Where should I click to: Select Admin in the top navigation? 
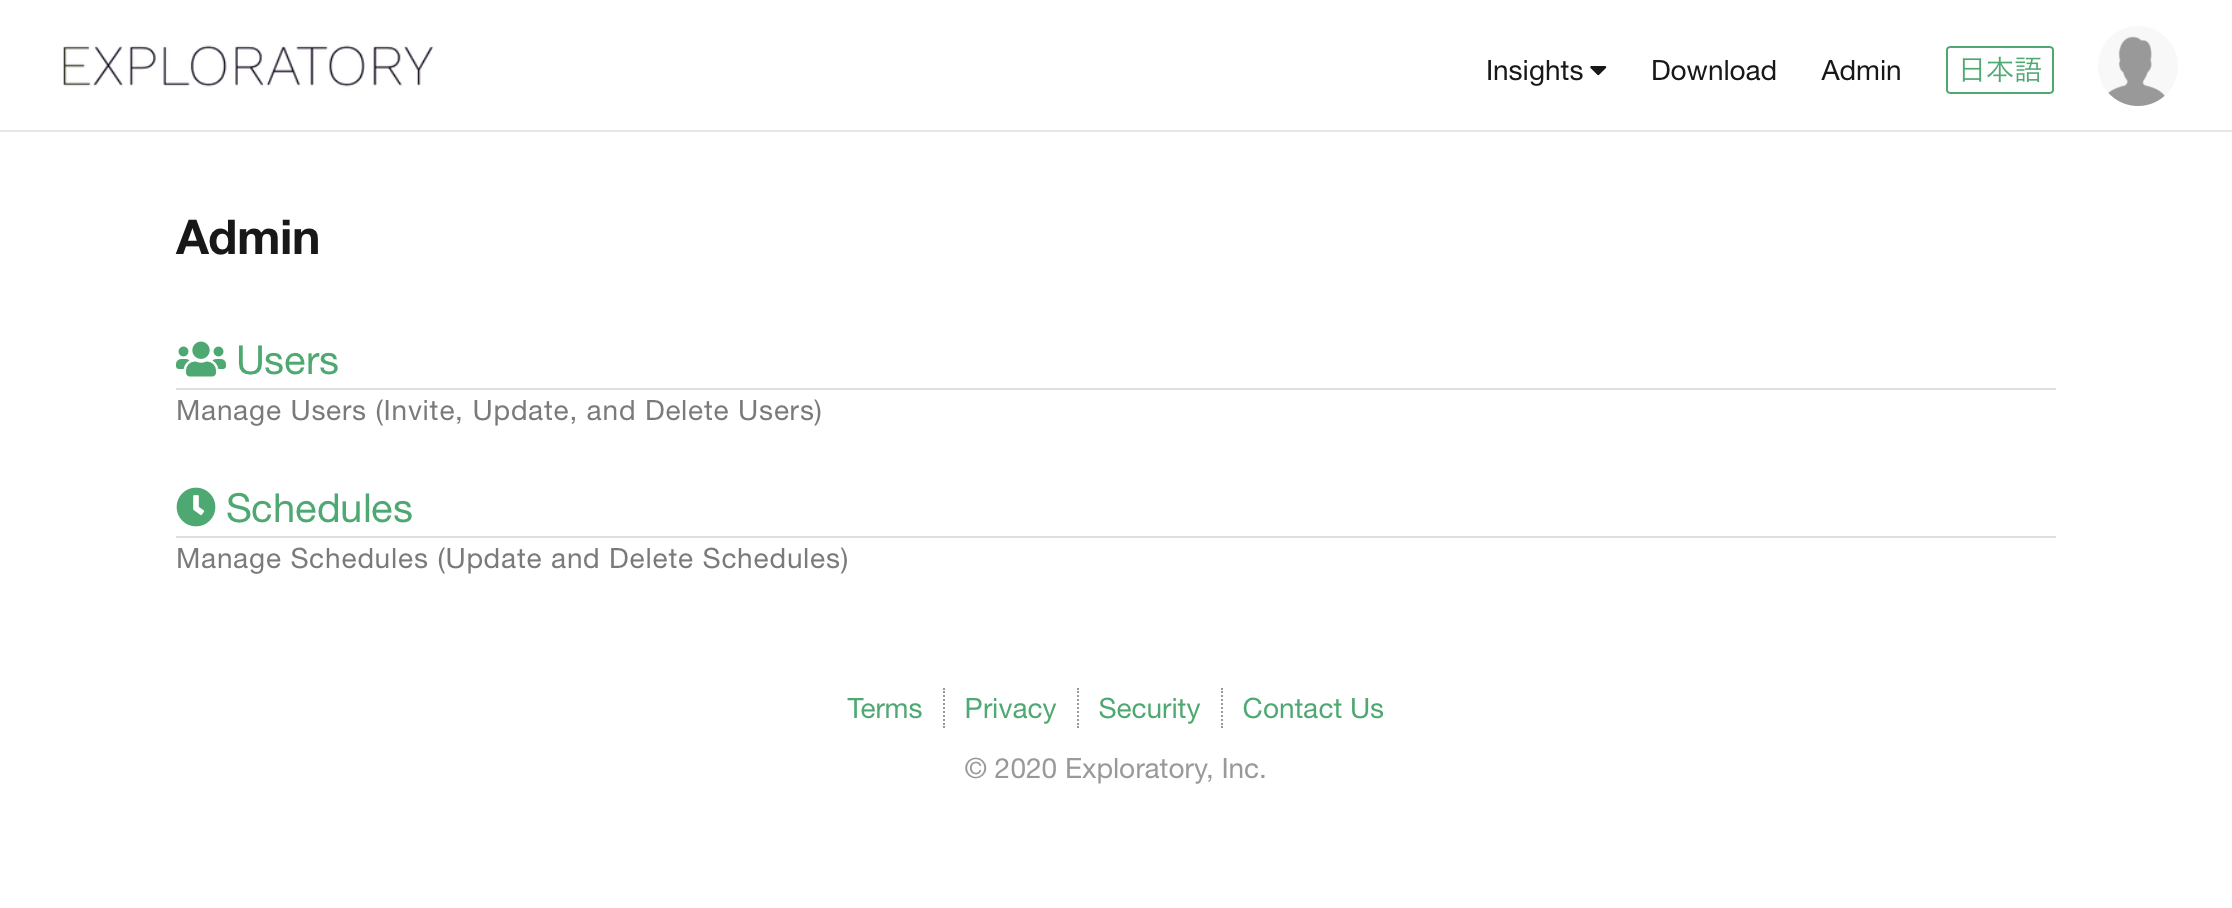point(1860,70)
